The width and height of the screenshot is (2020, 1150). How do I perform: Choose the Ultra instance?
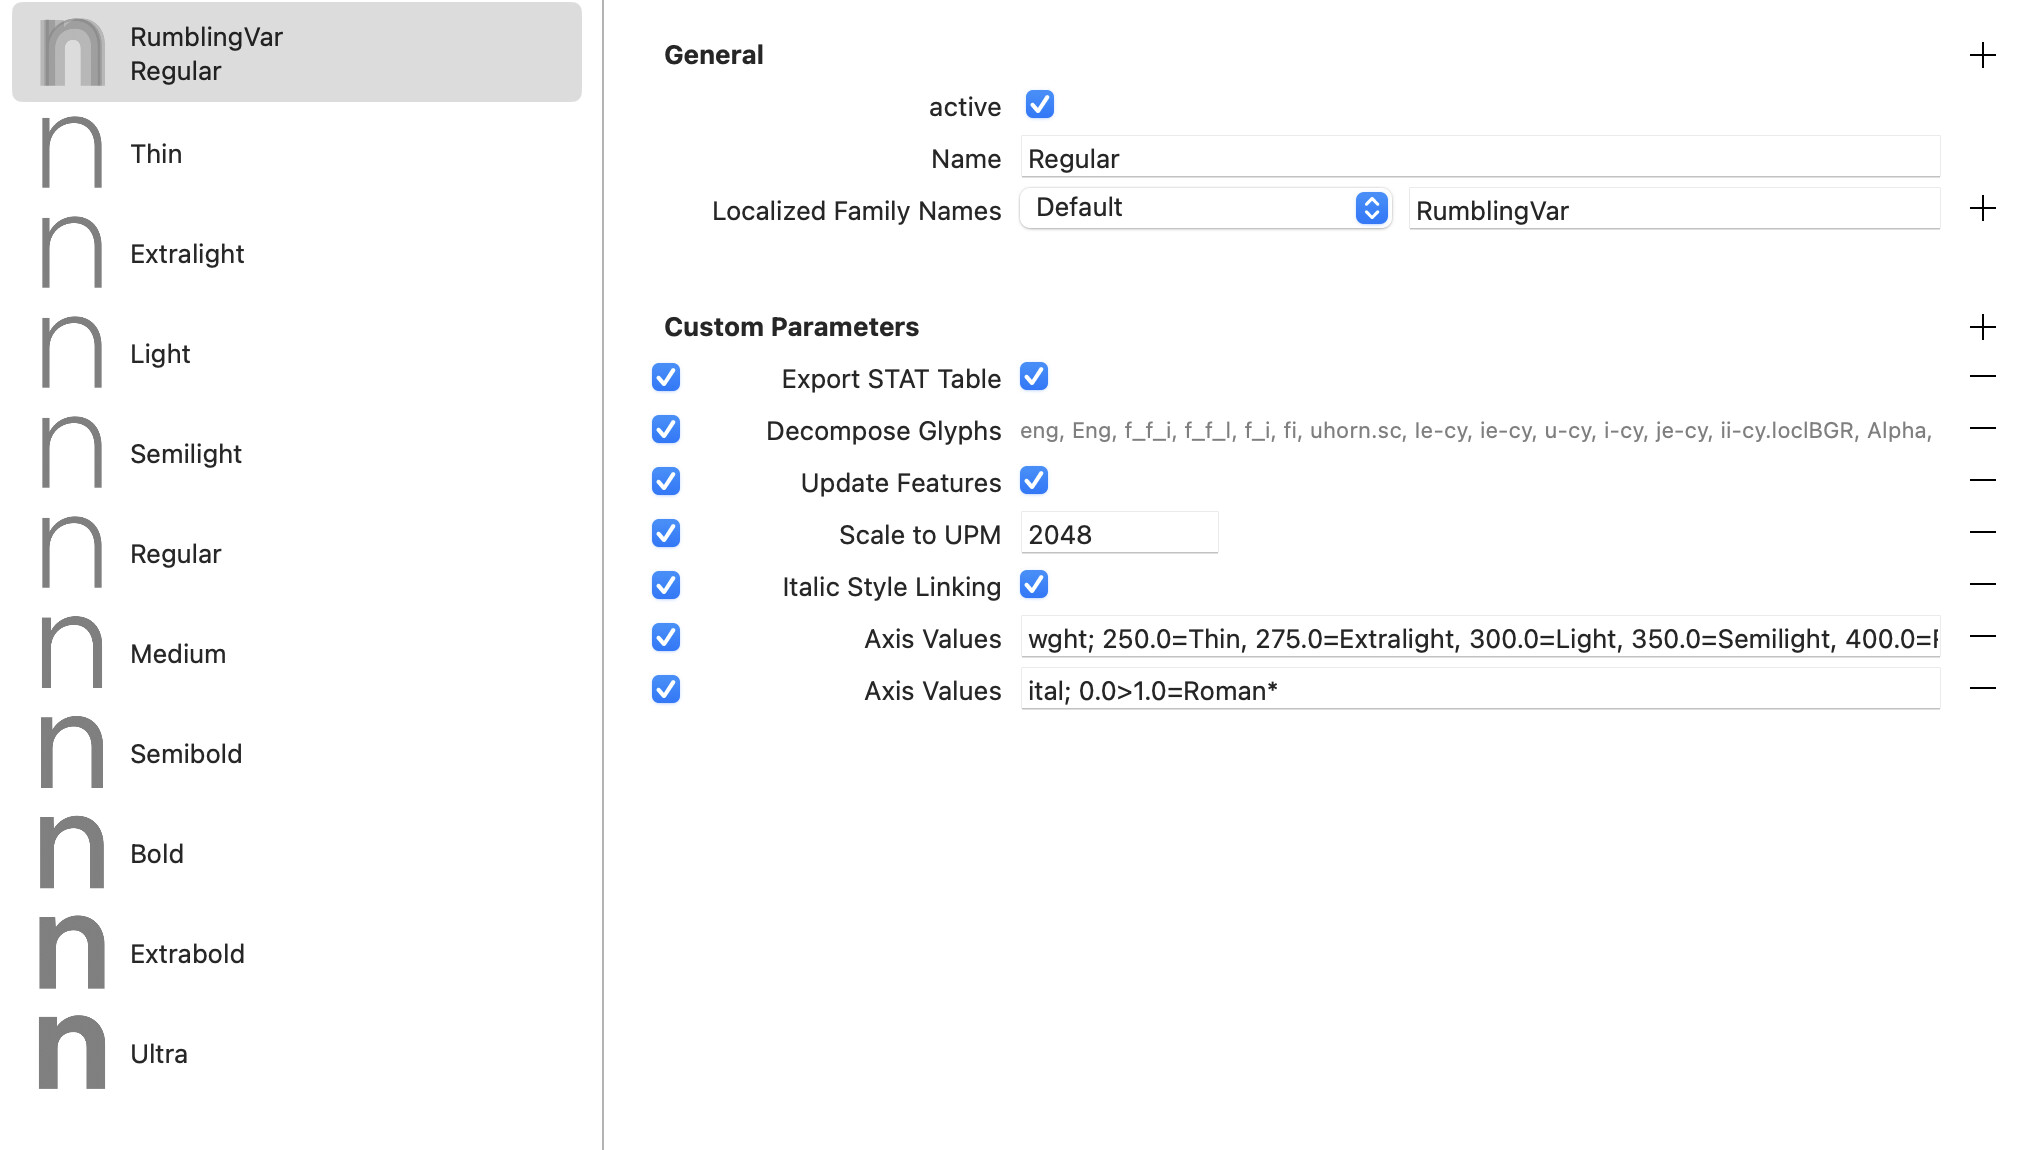(159, 1054)
